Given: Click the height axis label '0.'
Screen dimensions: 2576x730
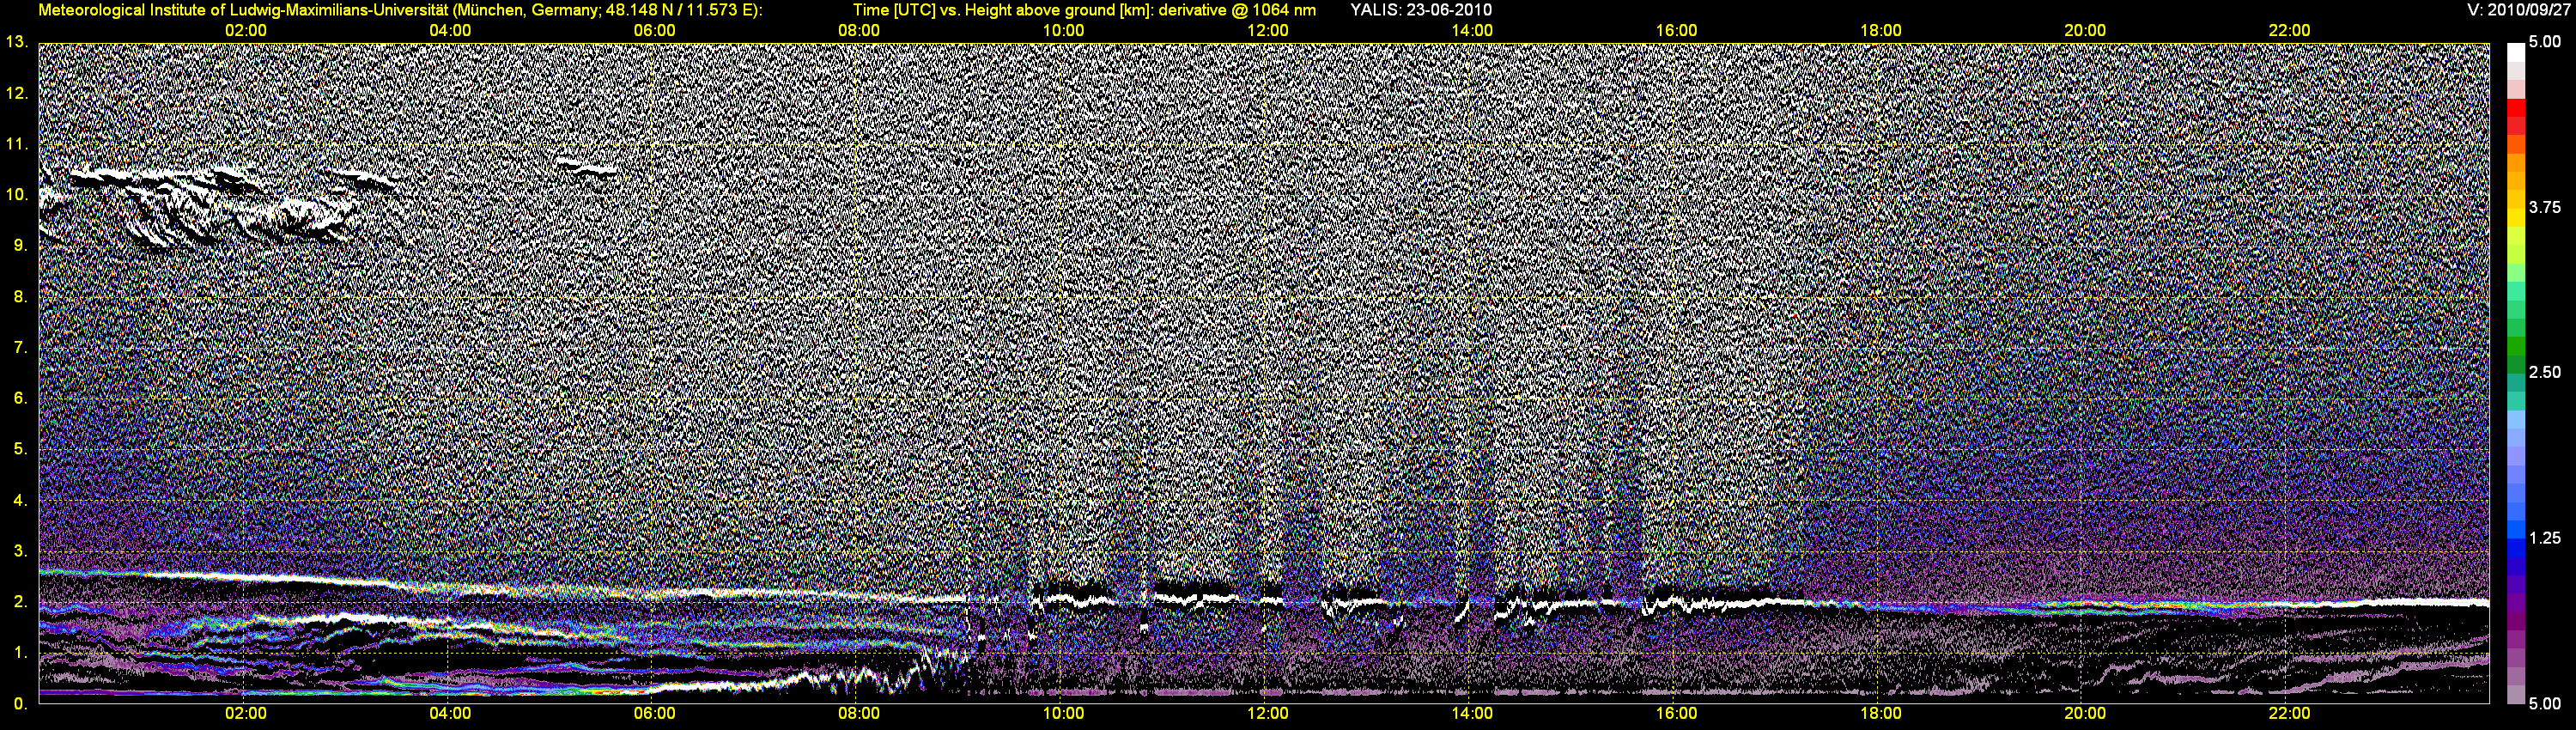Looking at the screenshot, I should [x=20, y=704].
